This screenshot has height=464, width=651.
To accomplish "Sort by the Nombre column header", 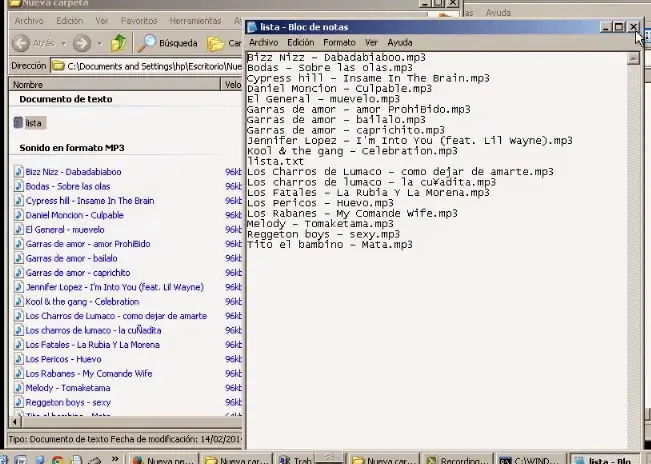I will (x=114, y=85).
